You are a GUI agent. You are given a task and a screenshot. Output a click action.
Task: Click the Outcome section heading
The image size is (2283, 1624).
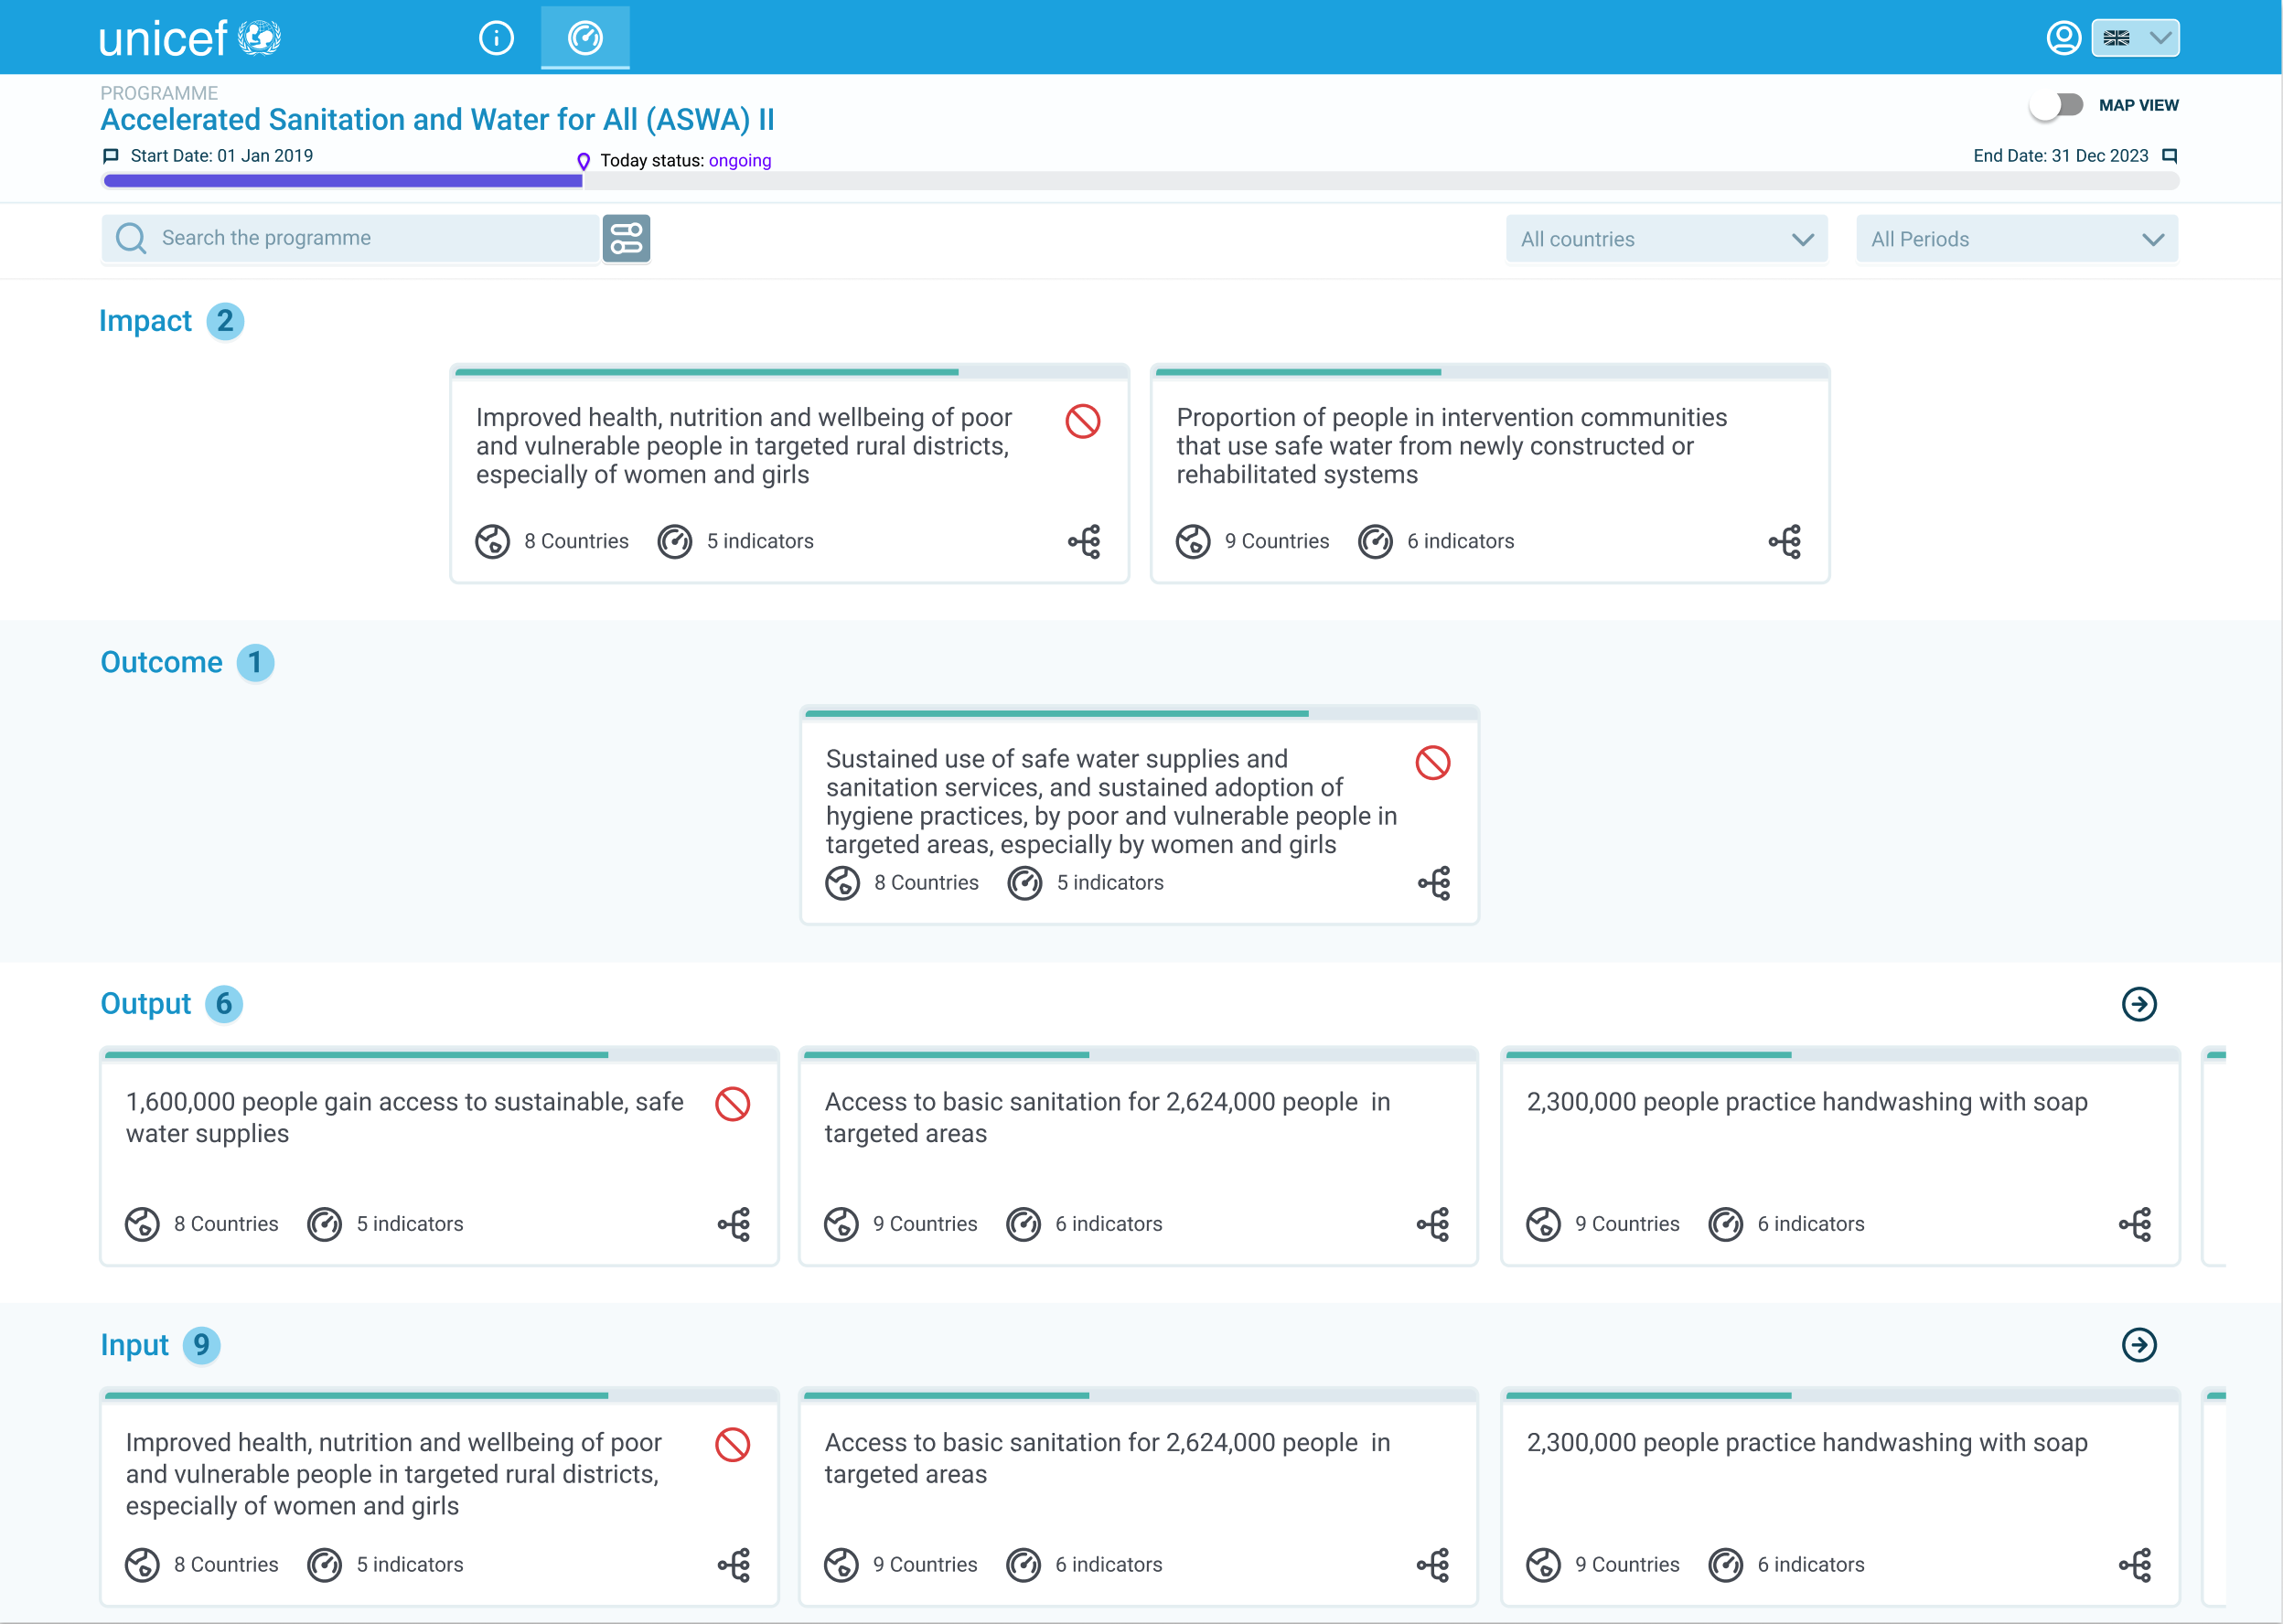(161, 662)
